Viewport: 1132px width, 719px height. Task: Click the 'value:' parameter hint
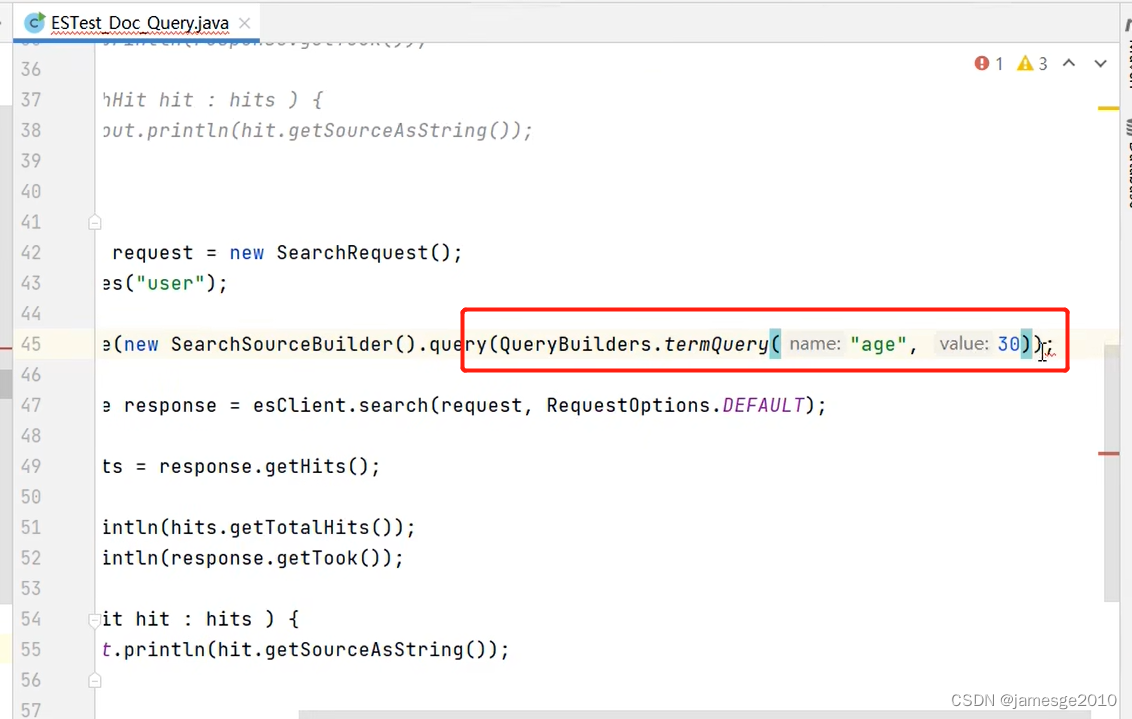tap(964, 344)
